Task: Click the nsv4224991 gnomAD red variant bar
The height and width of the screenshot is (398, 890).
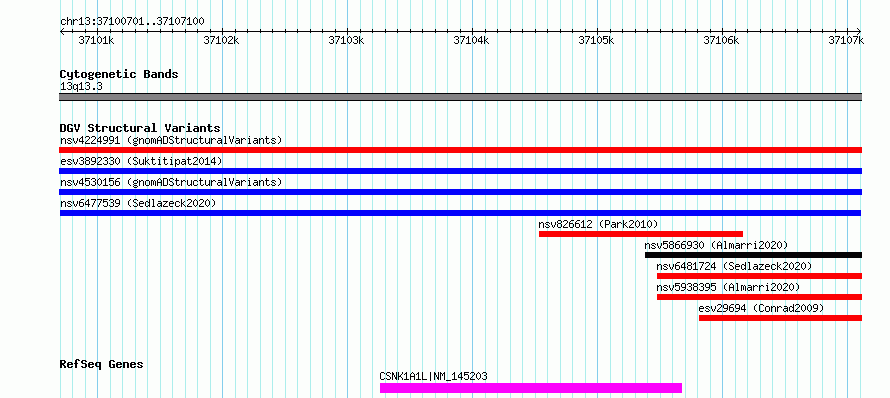Action: tap(460, 150)
